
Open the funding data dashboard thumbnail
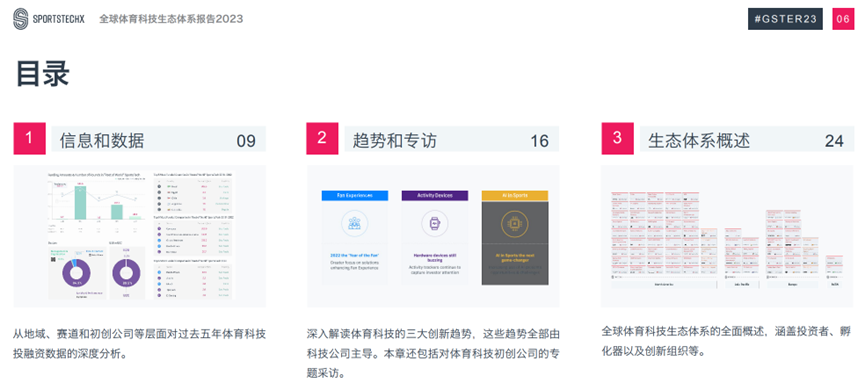coord(140,236)
